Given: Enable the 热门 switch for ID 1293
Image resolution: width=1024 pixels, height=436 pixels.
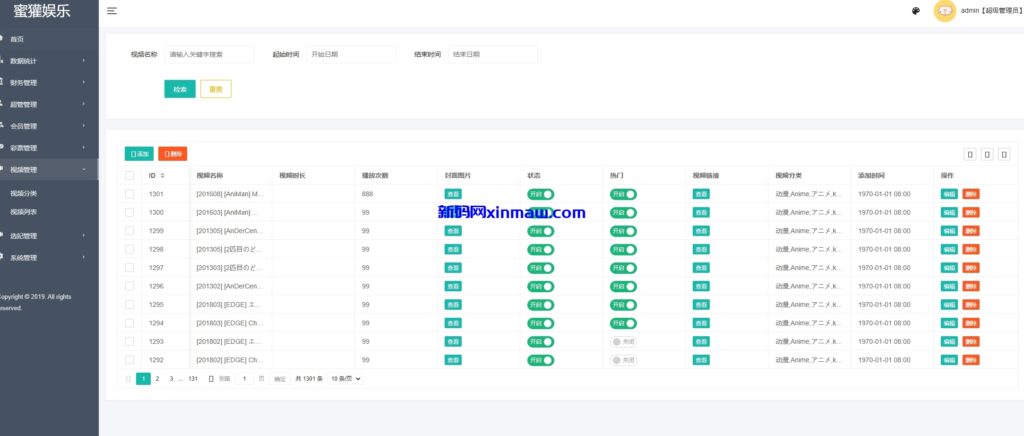Looking at the screenshot, I should tap(623, 342).
